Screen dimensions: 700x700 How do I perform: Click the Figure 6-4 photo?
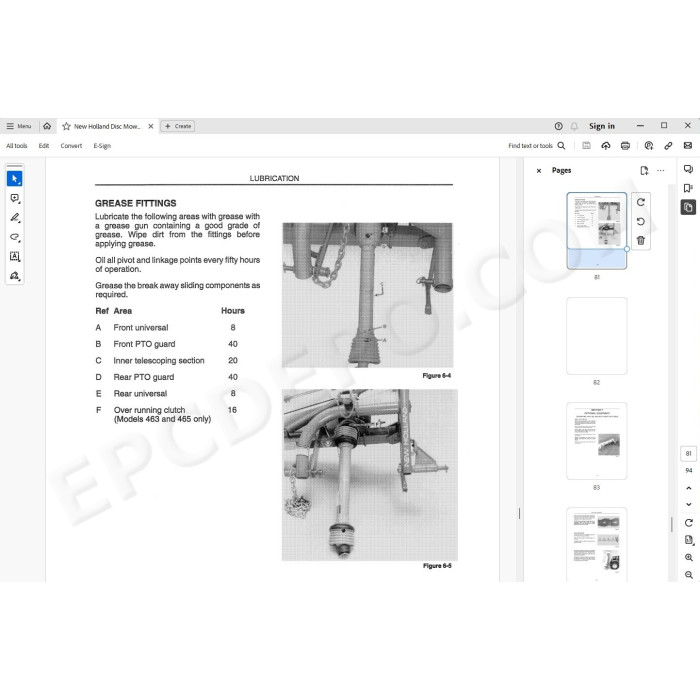[367, 295]
